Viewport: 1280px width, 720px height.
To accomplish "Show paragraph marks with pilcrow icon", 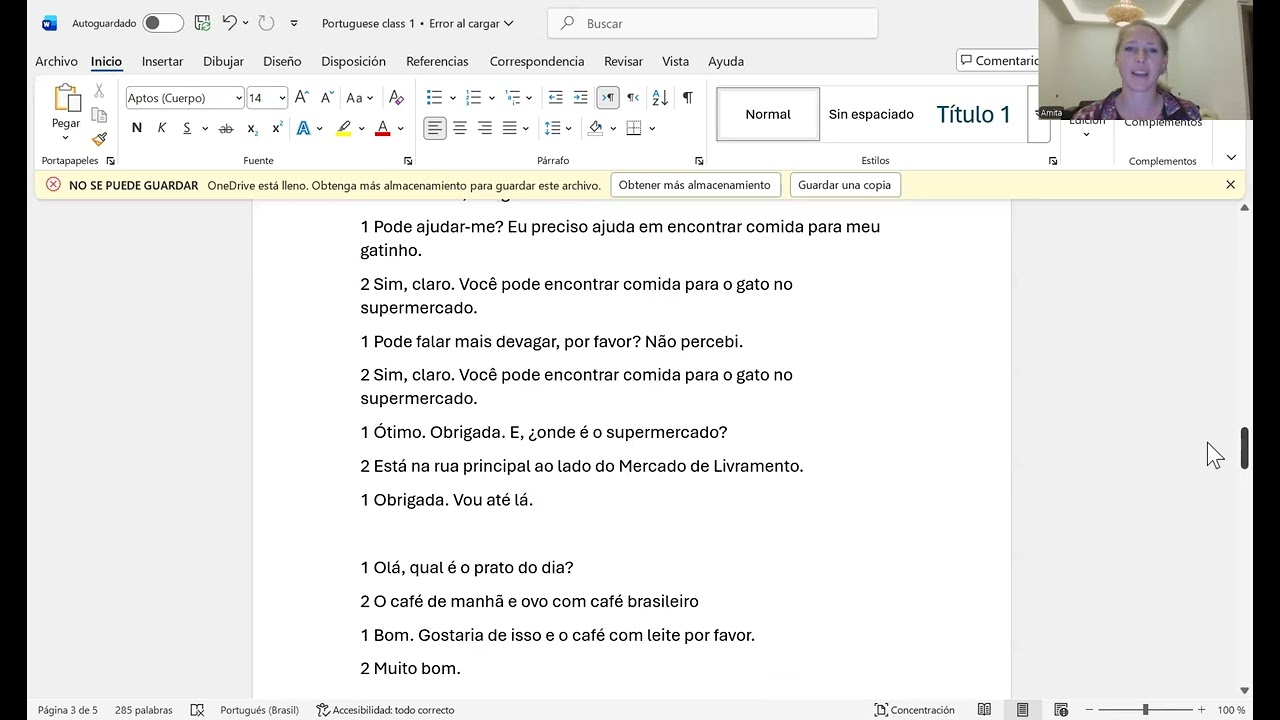I will (x=688, y=98).
